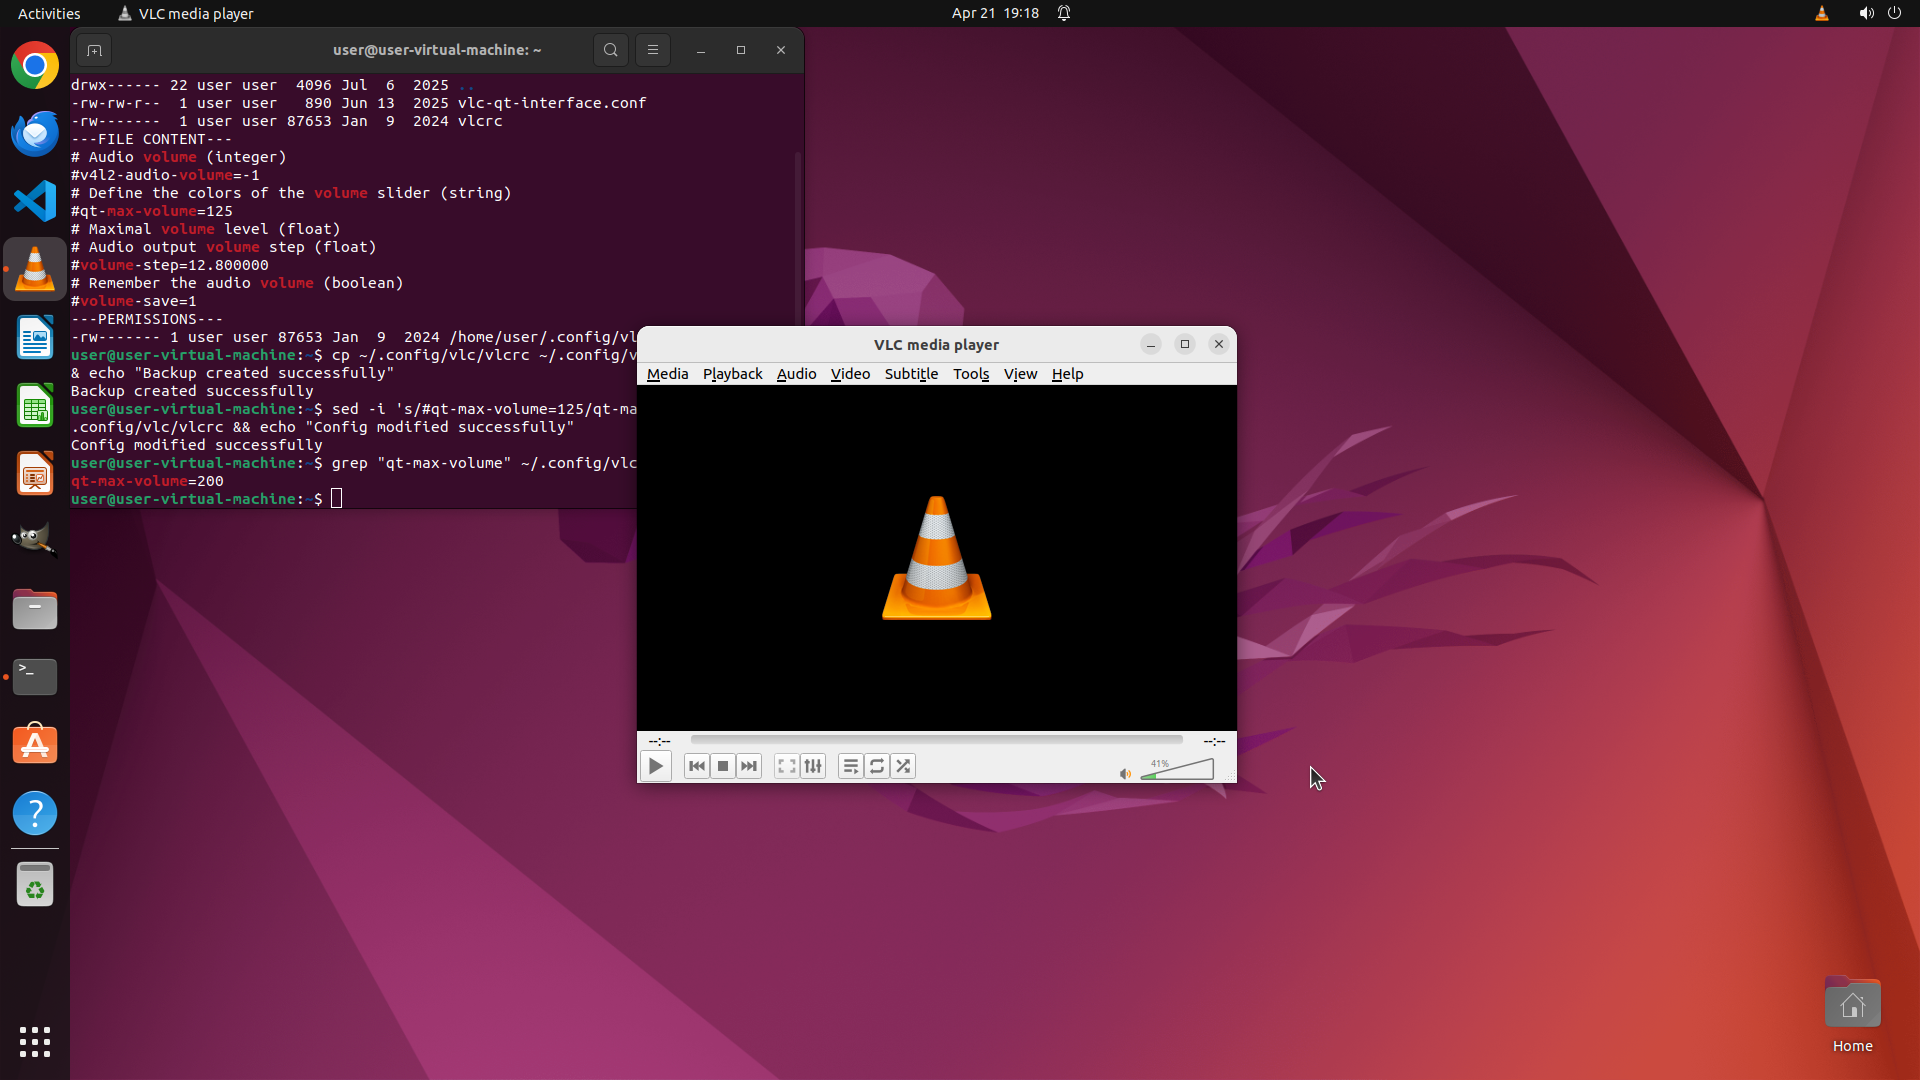Viewport: 1920px width, 1080px height.
Task: Show extended settings equalizer icon
Action: click(813, 766)
